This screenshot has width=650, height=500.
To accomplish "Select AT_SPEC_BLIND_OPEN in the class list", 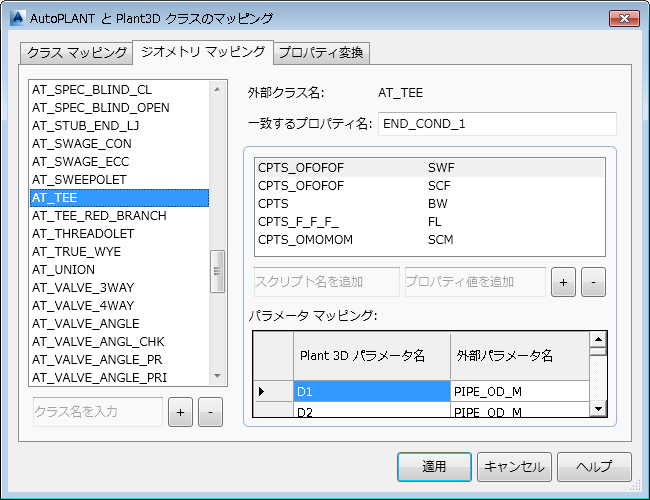I will [119, 108].
